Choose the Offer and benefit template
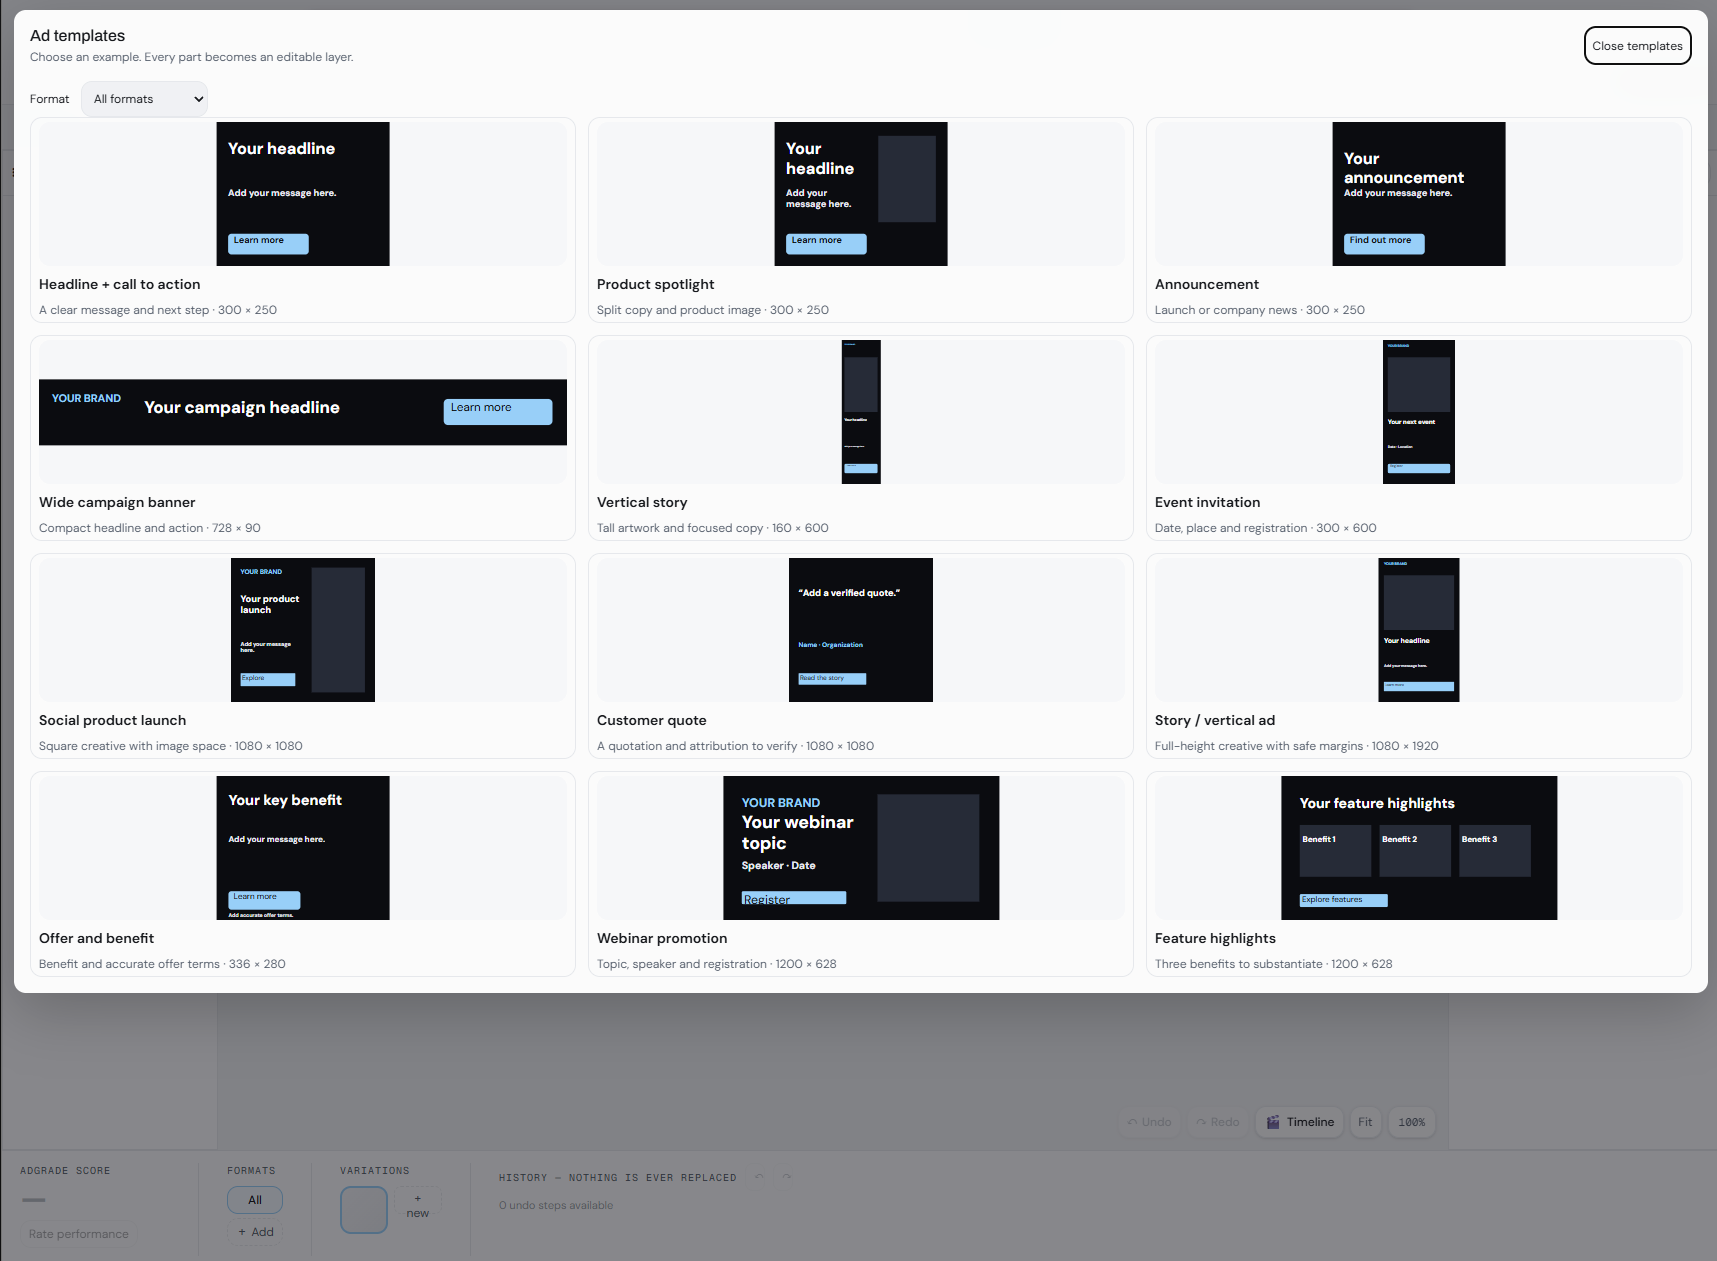Image resolution: width=1717 pixels, height=1261 pixels. 303,874
